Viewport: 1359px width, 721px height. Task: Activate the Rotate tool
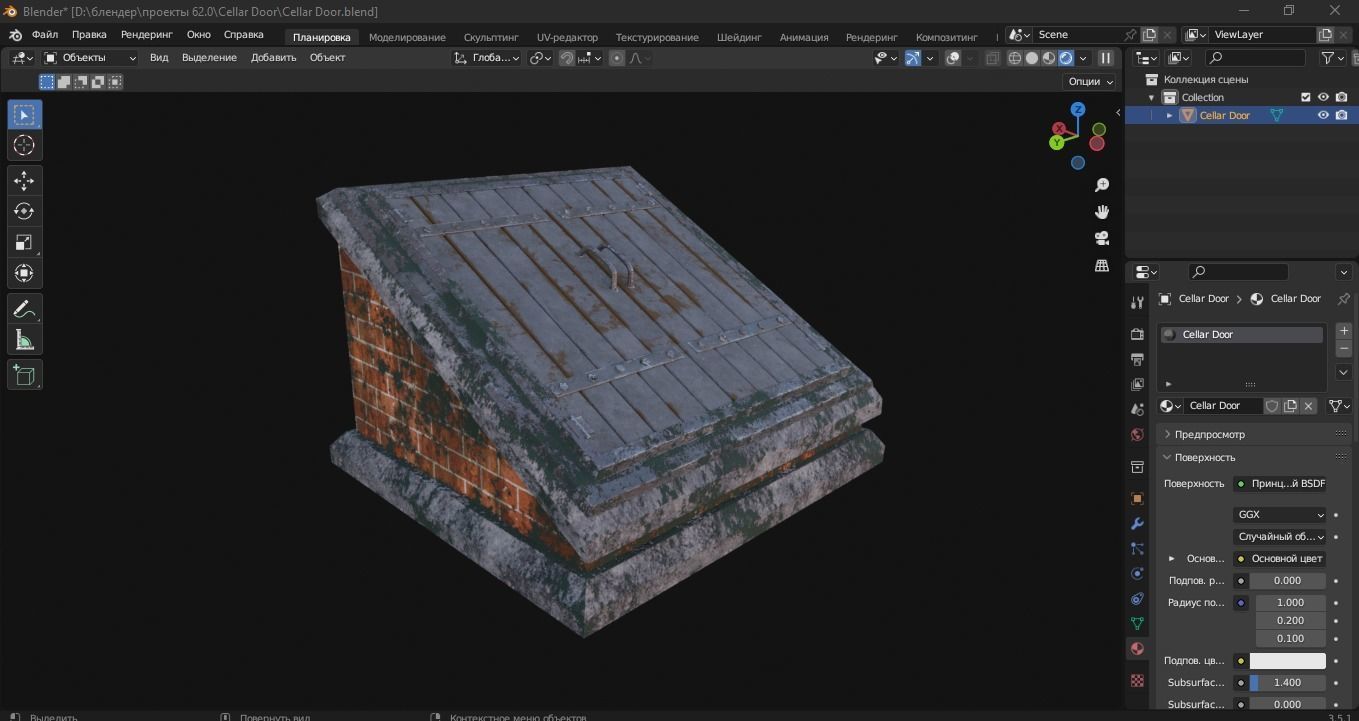point(24,212)
